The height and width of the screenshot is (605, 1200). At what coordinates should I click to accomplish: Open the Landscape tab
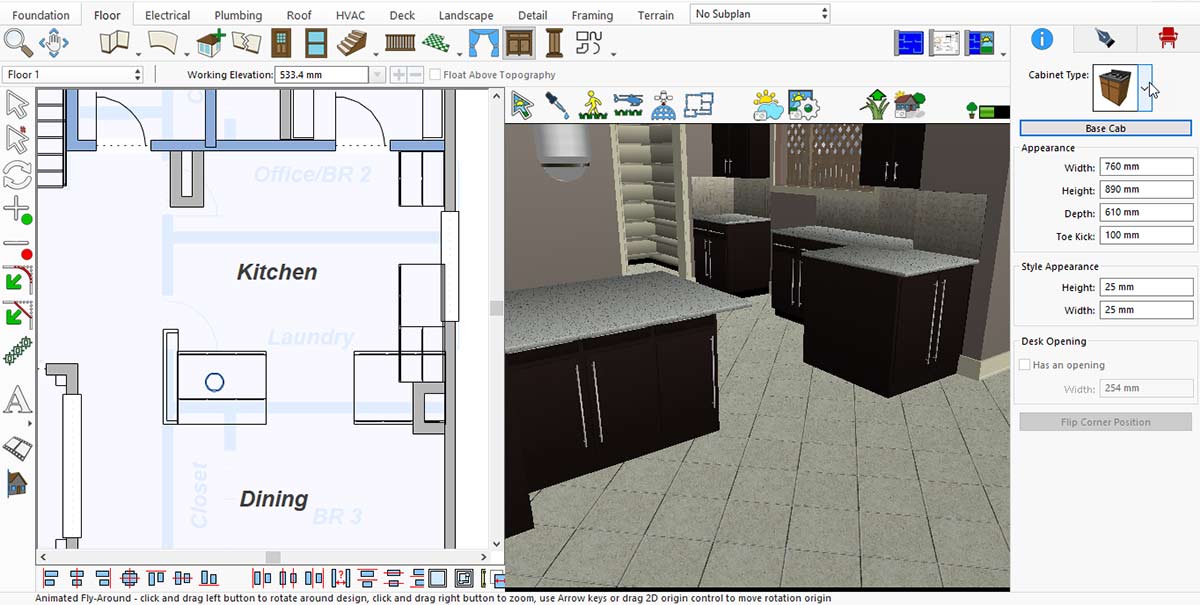(x=466, y=15)
